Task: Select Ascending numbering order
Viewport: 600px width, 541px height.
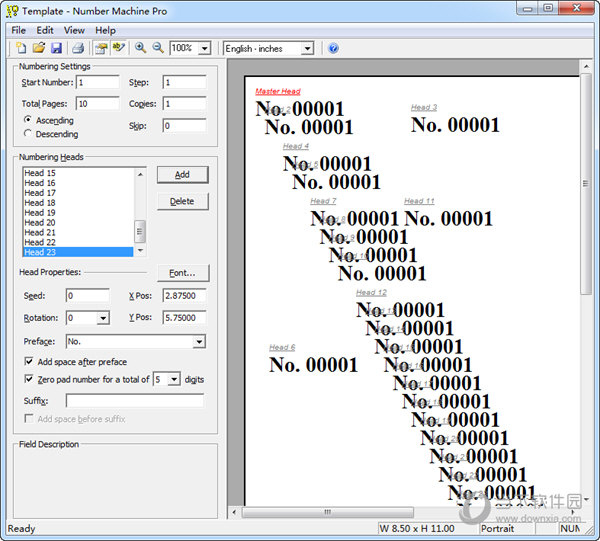Action: click(28, 120)
